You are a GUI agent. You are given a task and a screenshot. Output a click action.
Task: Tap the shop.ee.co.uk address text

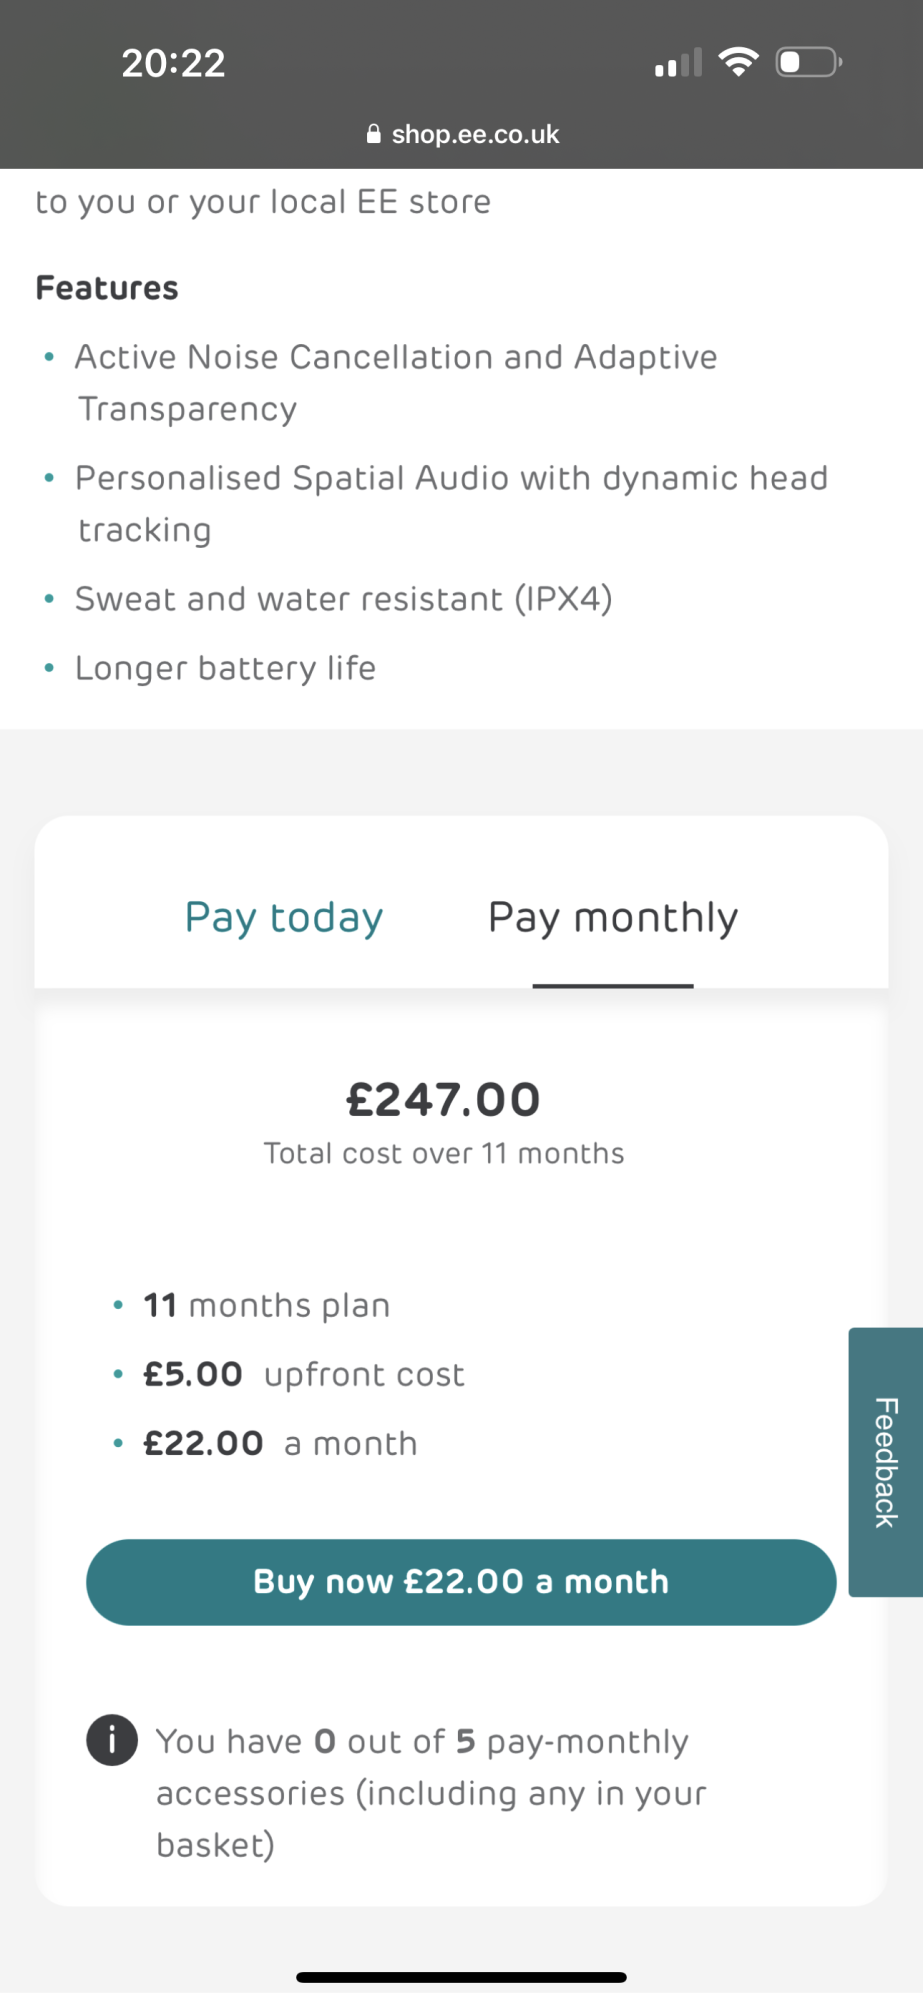pyautogui.click(x=475, y=134)
